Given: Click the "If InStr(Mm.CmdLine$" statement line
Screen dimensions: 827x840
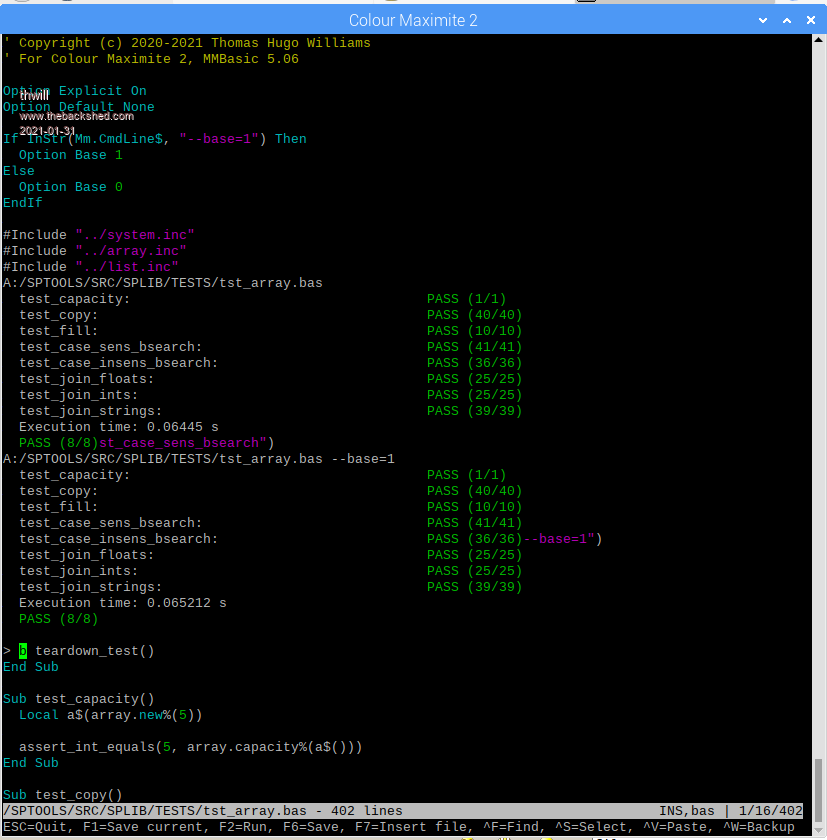Looking at the screenshot, I should pos(155,139).
